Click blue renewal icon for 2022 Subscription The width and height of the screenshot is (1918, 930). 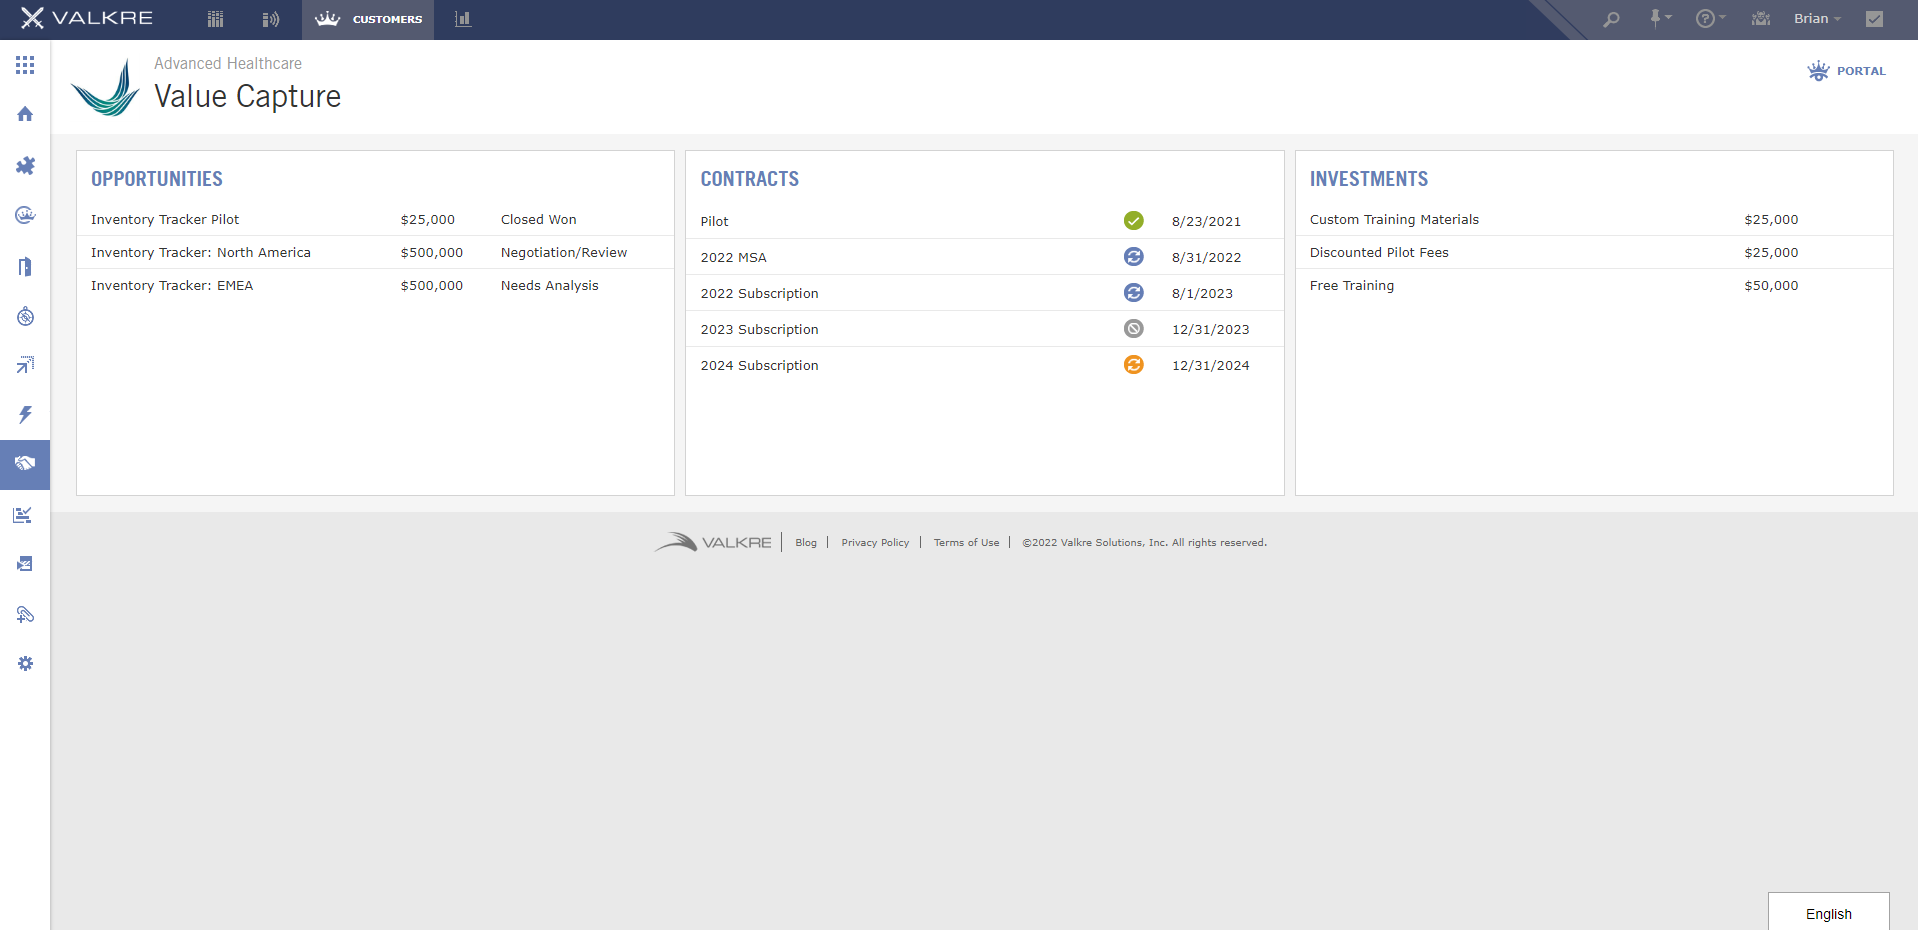coord(1133,292)
